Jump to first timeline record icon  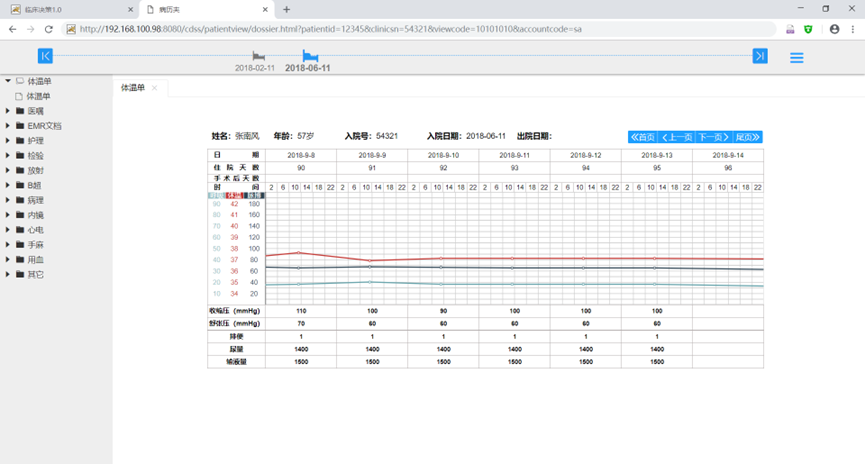tap(45, 56)
